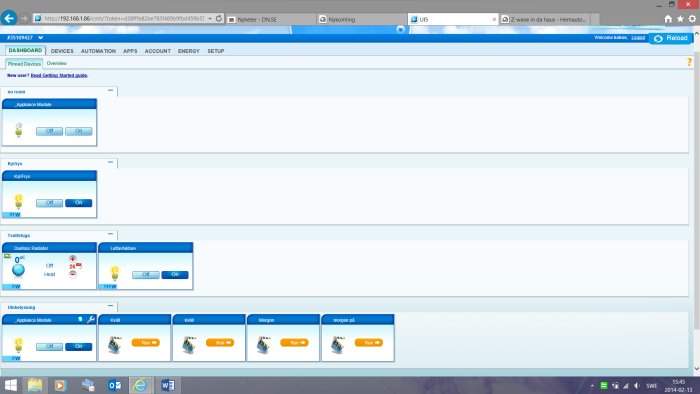Image resolution: width=700 pixels, height=394 pixels.
Task: Collapse the Utebelysning section
Action: [x=110, y=306]
